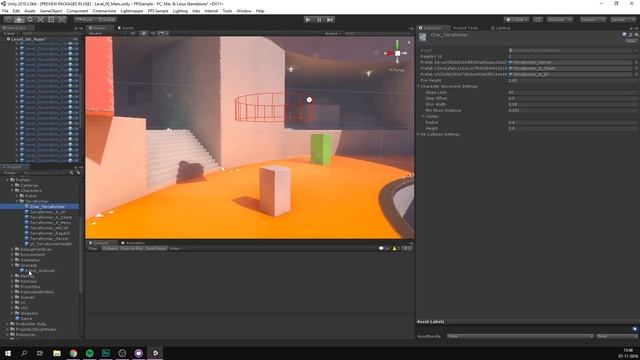Click the red X axis cone on scene gizmo
640x360 pixels.
pyautogui.click(x=388, y=53)
